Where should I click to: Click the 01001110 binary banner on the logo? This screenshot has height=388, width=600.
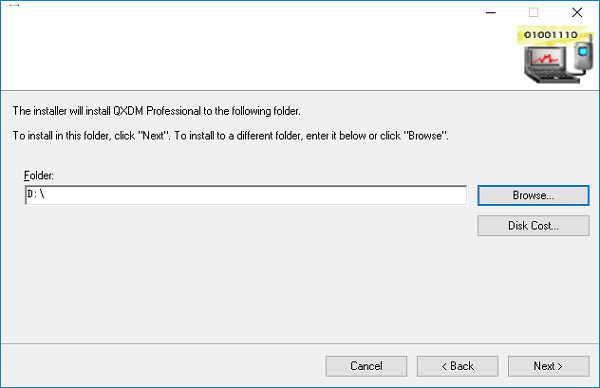pos(550,35)
